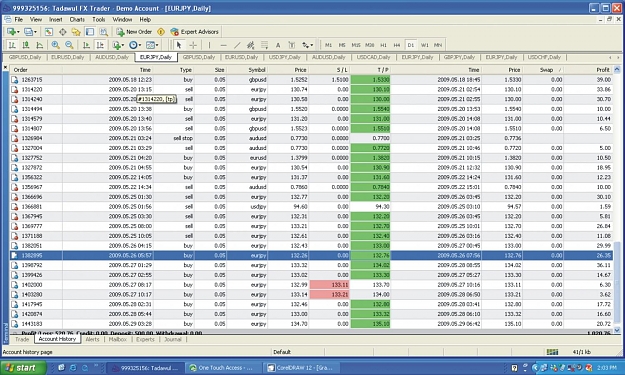Sort by the Profit column header

(588, 70)
